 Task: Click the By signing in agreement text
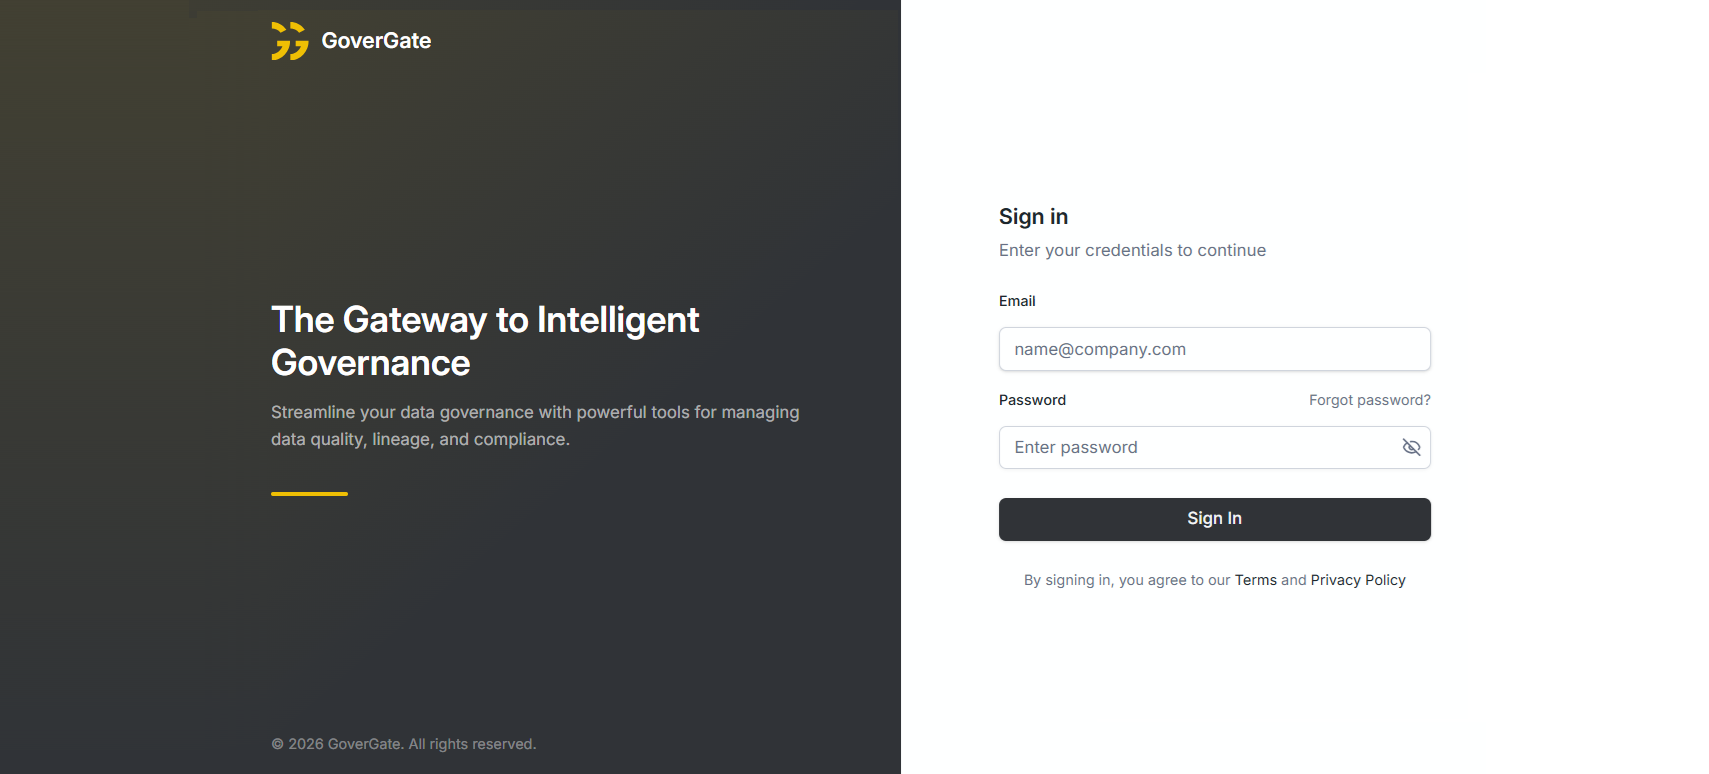coord(1126,580)
